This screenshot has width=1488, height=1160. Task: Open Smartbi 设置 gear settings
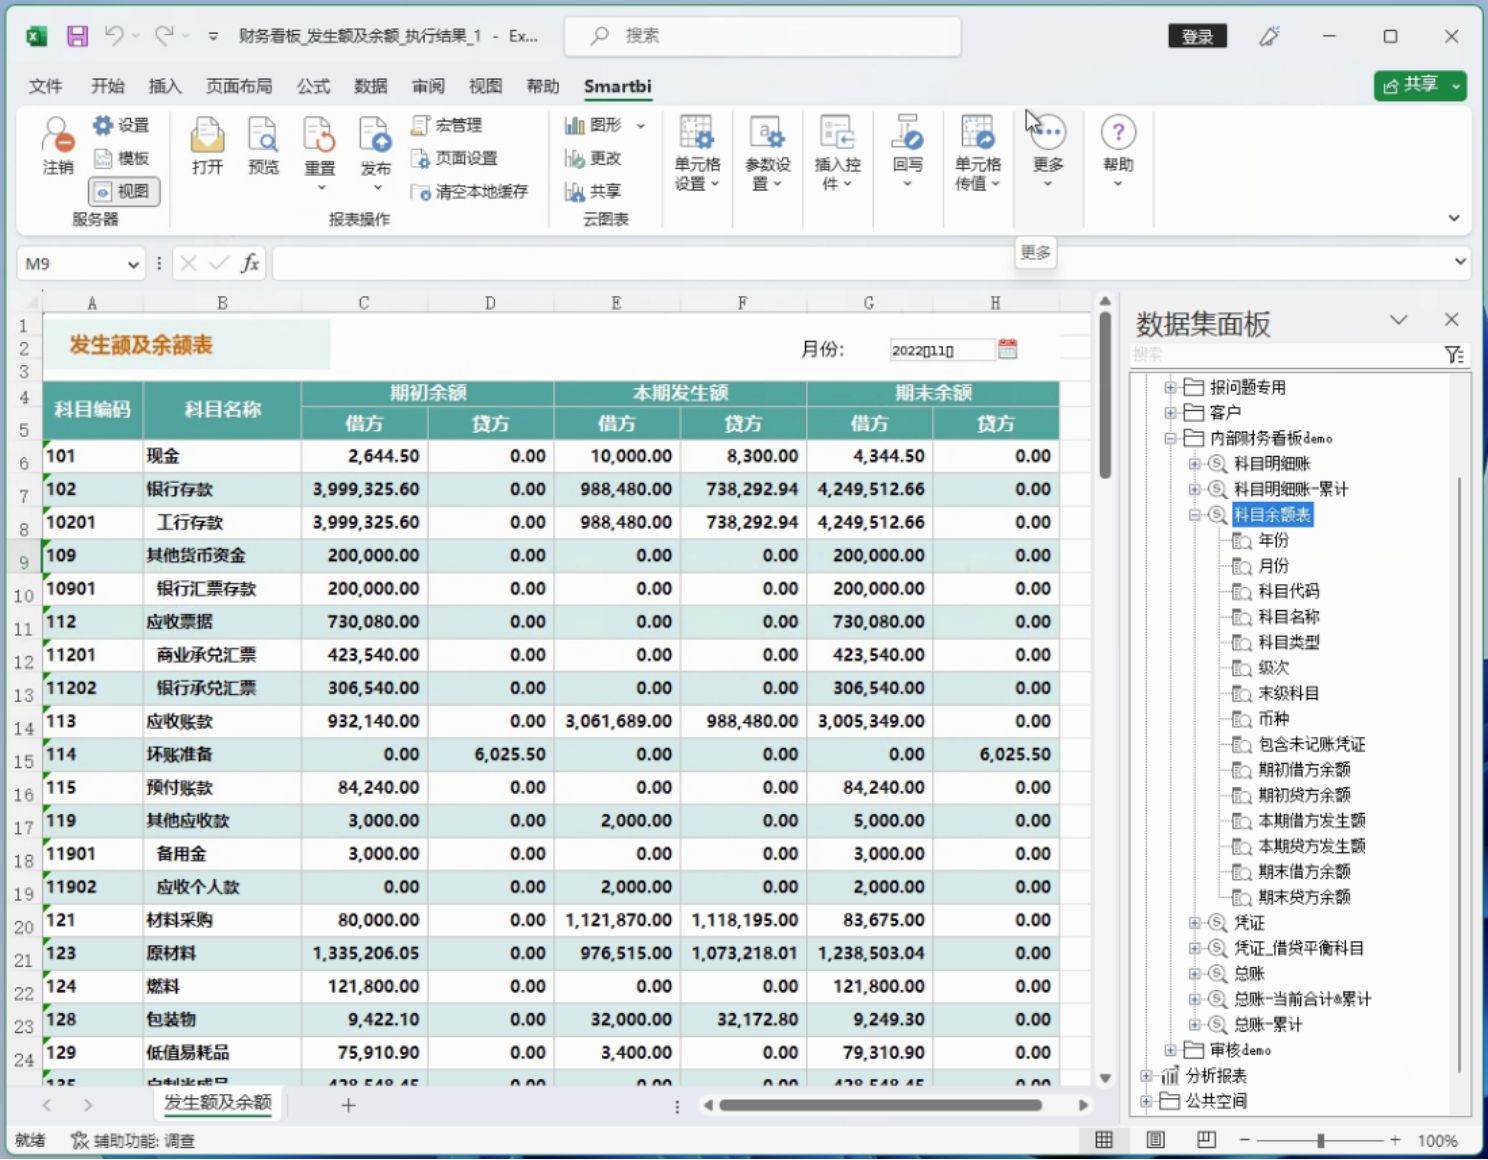tap(121, 125)
